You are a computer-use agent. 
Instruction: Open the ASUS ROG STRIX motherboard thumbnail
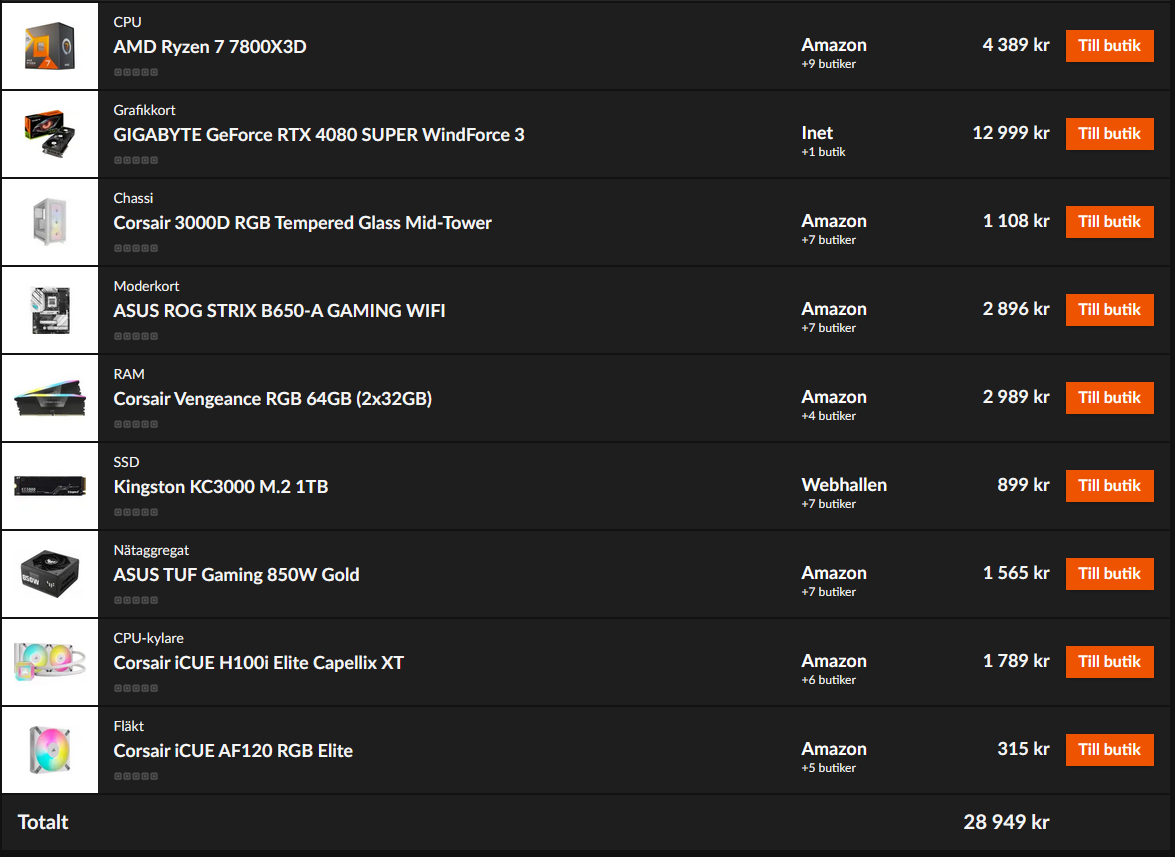pos(49,310)
